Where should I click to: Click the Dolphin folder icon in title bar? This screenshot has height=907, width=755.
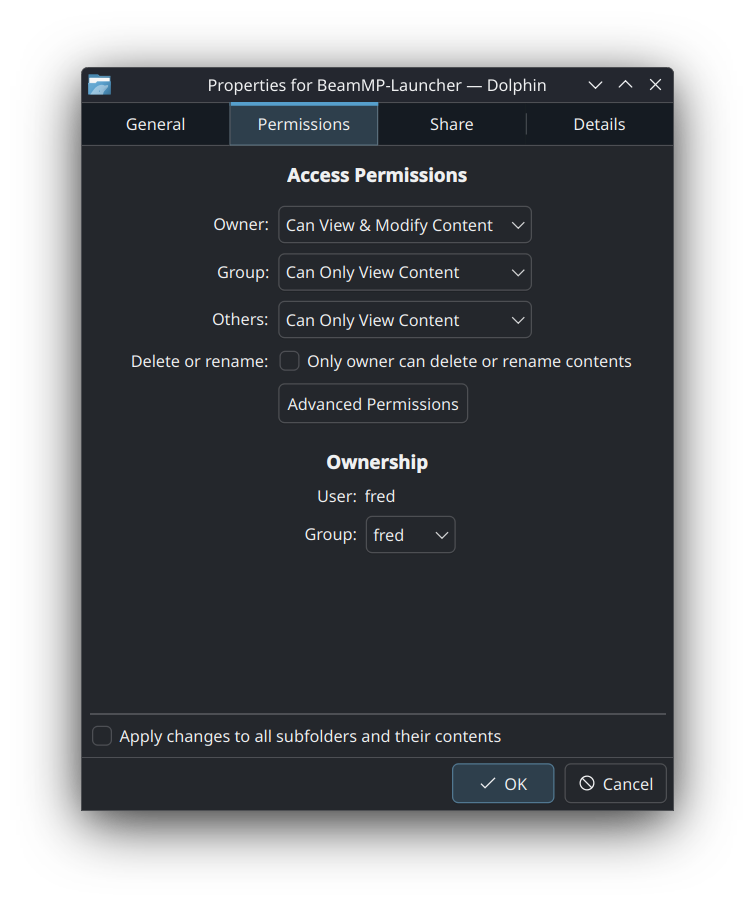(x=99, y=85)
